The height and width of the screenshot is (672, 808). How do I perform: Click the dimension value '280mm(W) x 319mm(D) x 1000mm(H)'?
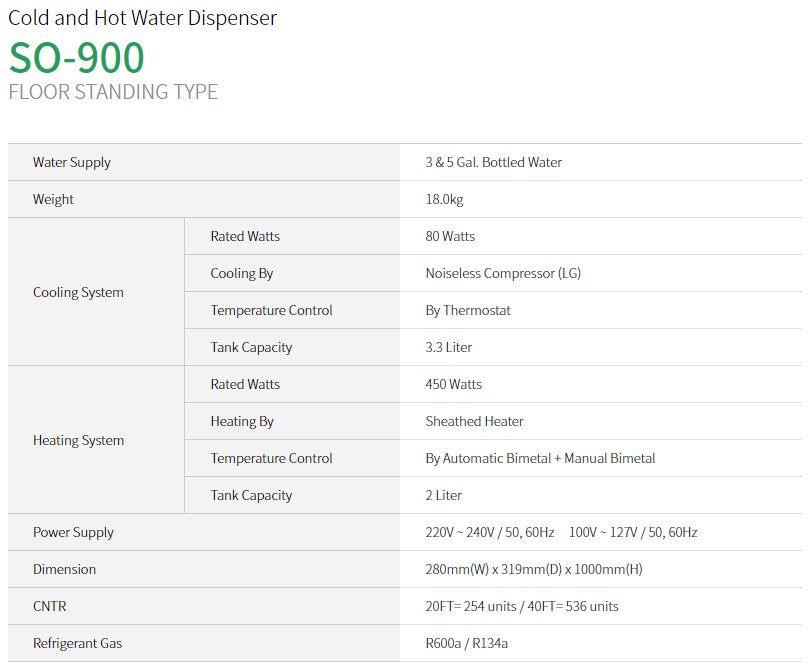tap(534, 569)
